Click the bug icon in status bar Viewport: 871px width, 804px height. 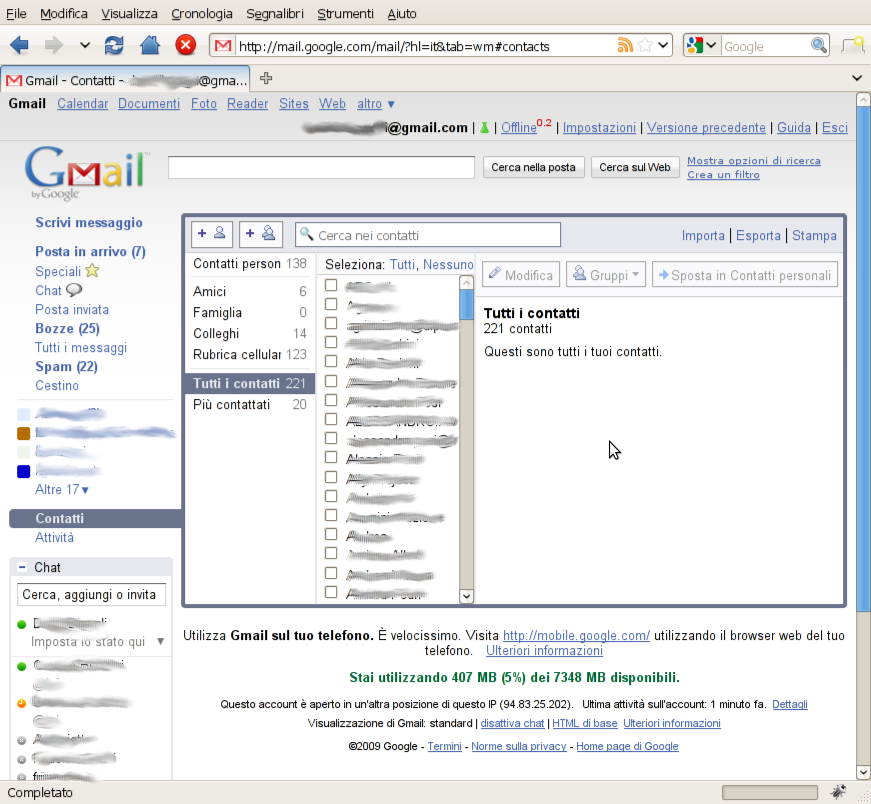[x=838, y=791]
